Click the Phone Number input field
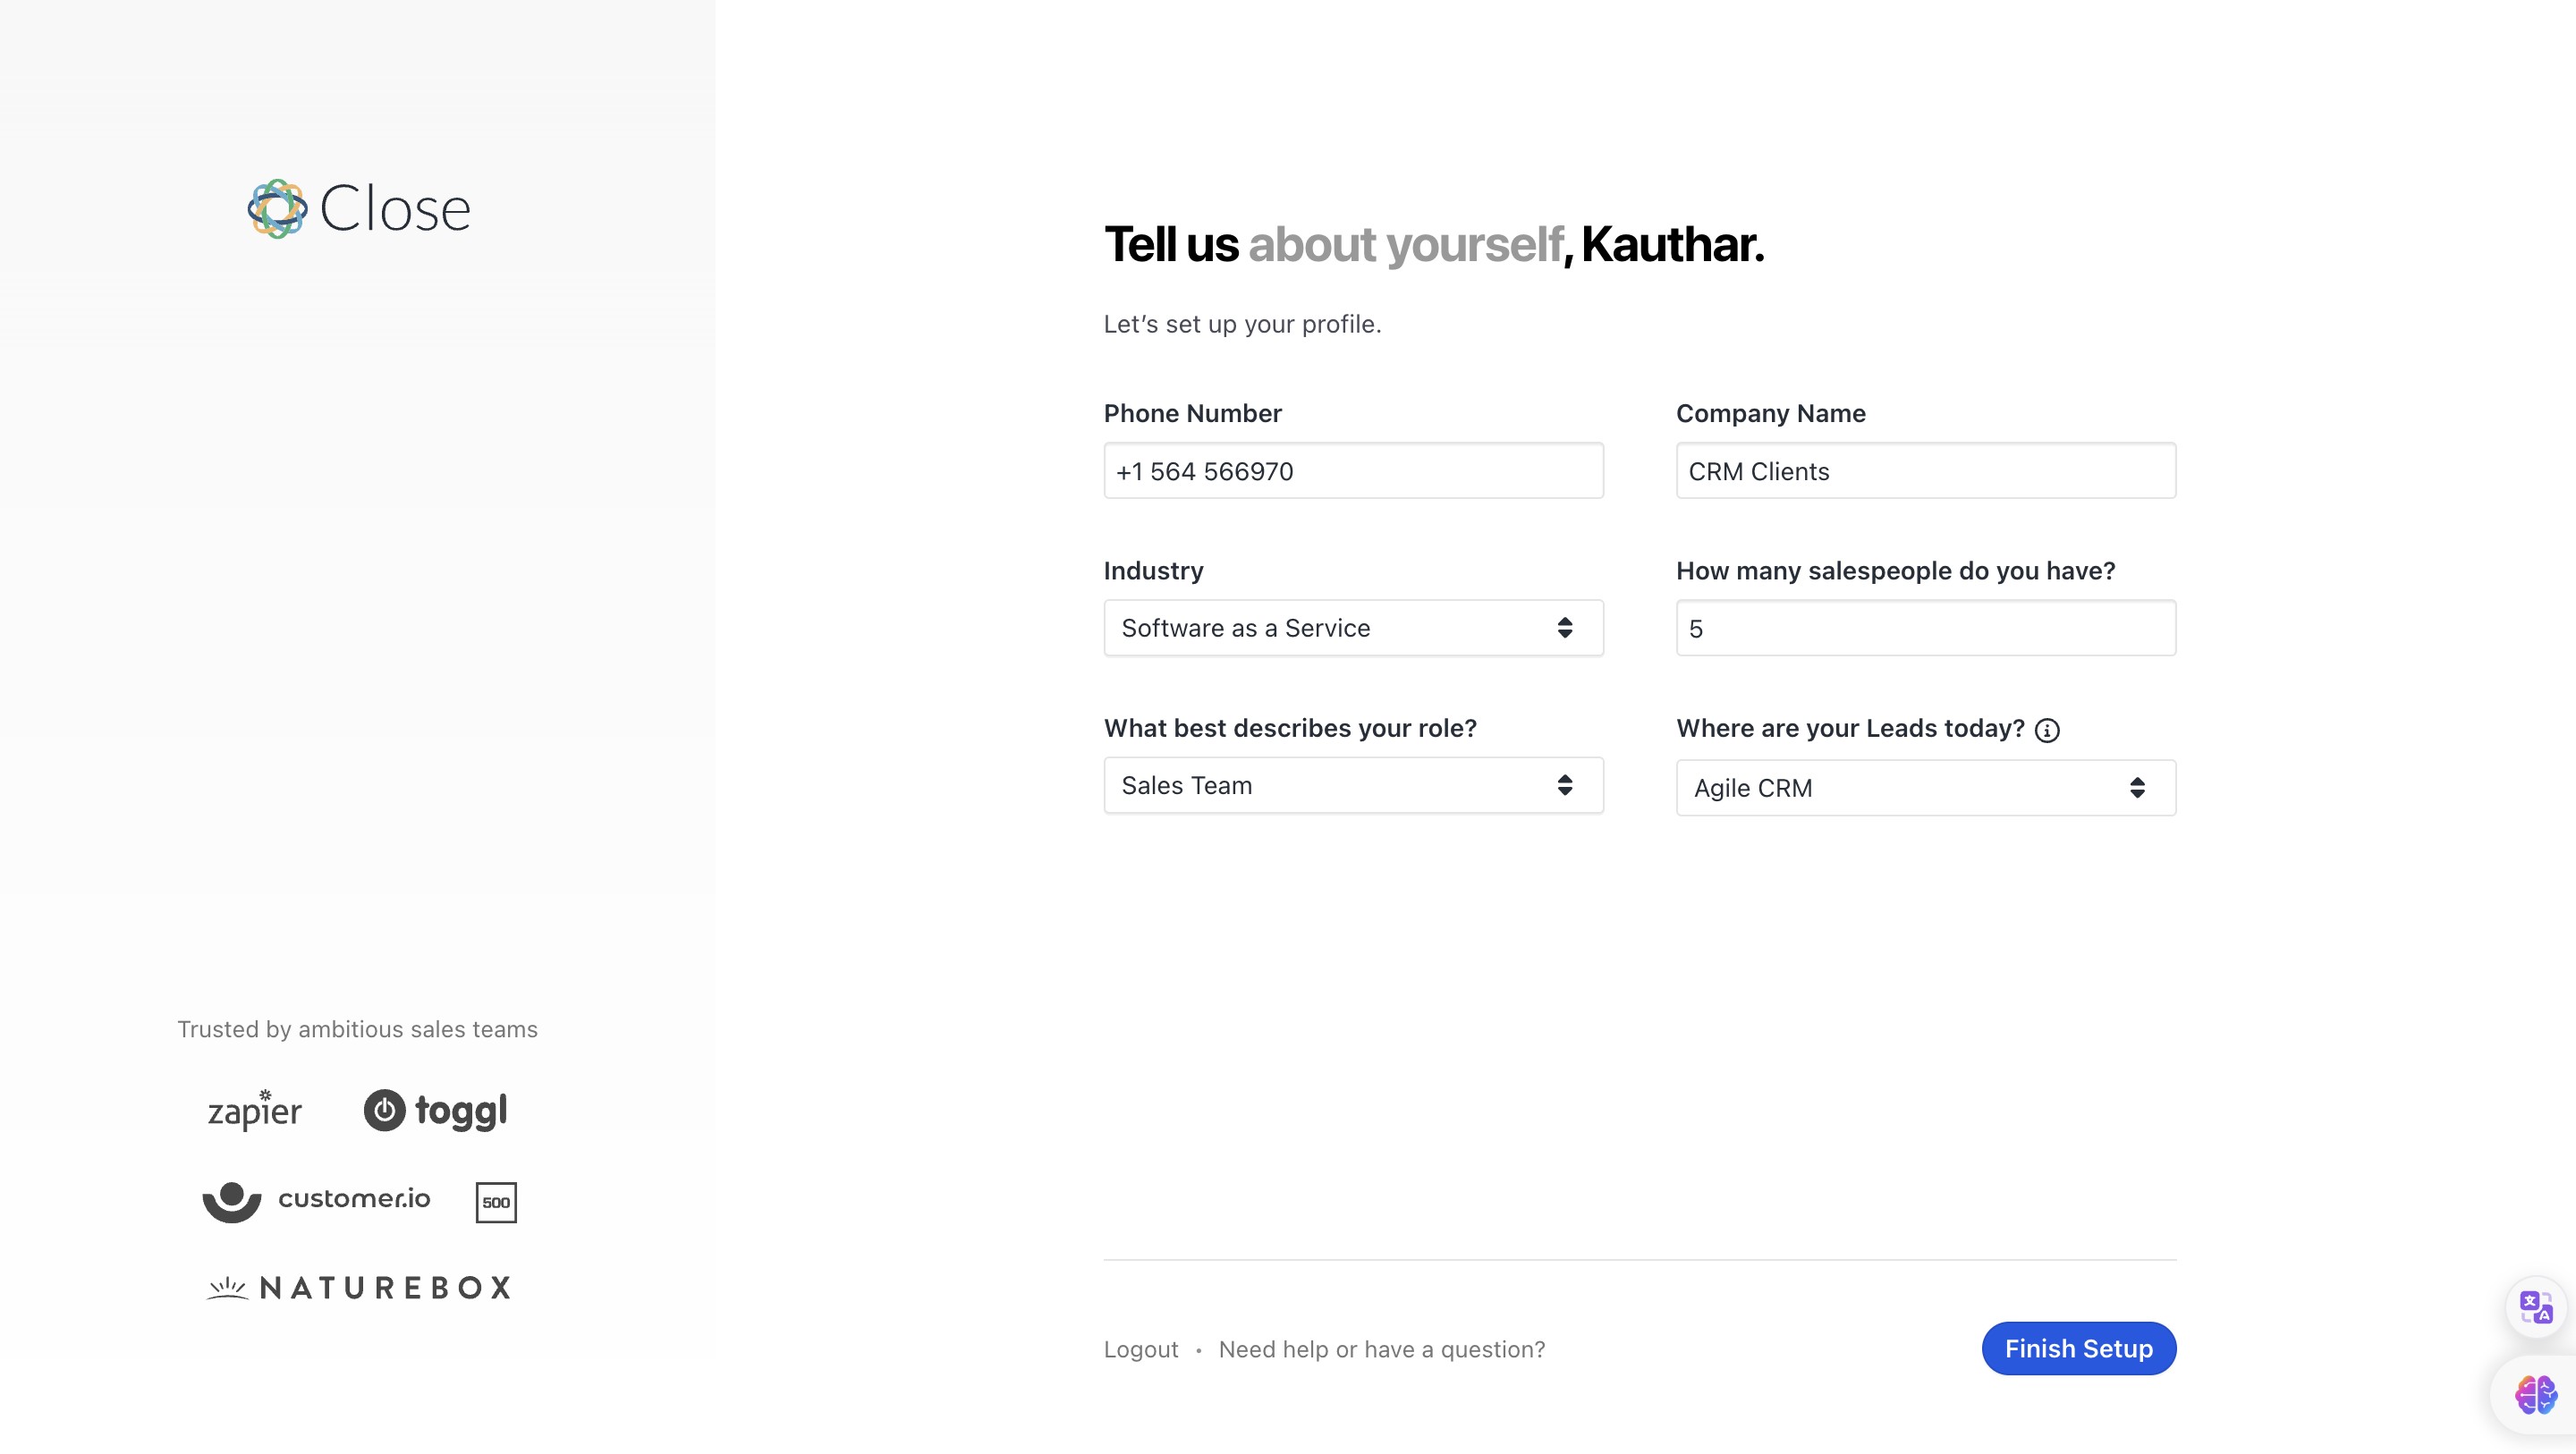2576x1454 pixels. point(1352,471)
